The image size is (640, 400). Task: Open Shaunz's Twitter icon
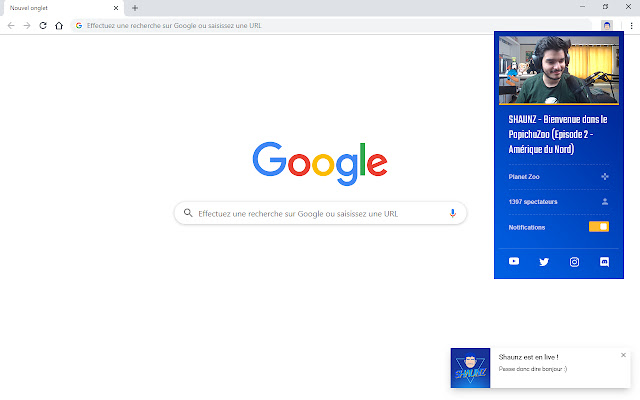click(x=544, y=262)
